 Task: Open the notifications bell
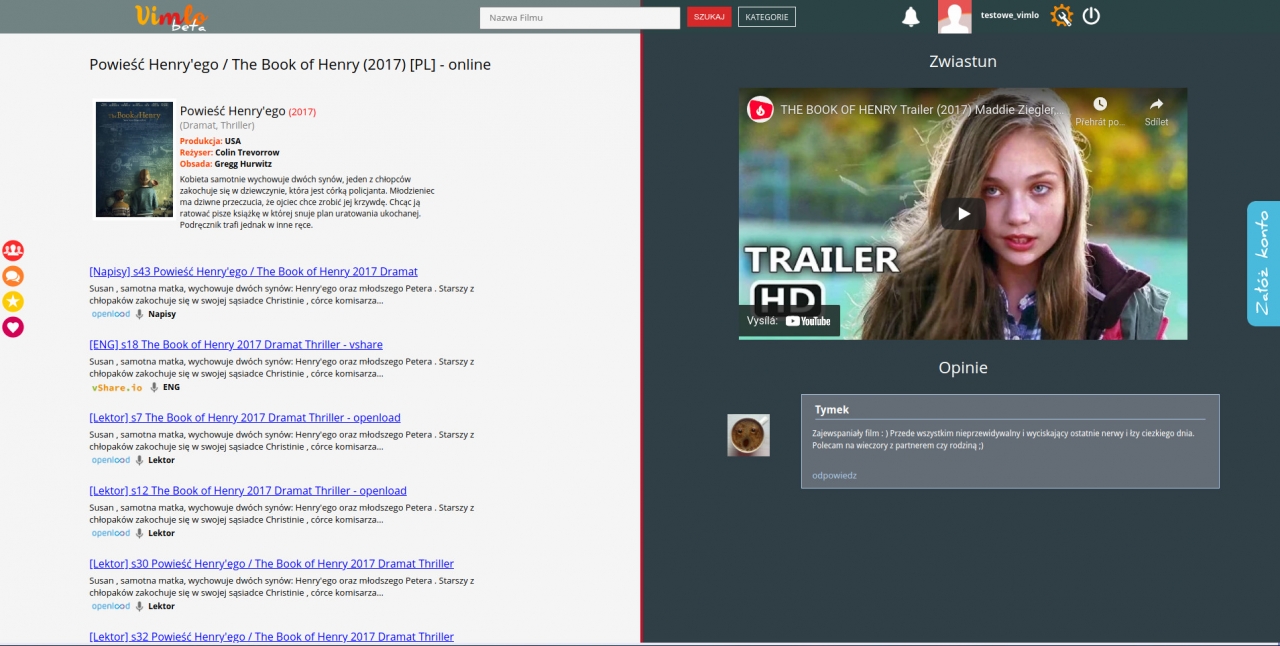(911, 17)
